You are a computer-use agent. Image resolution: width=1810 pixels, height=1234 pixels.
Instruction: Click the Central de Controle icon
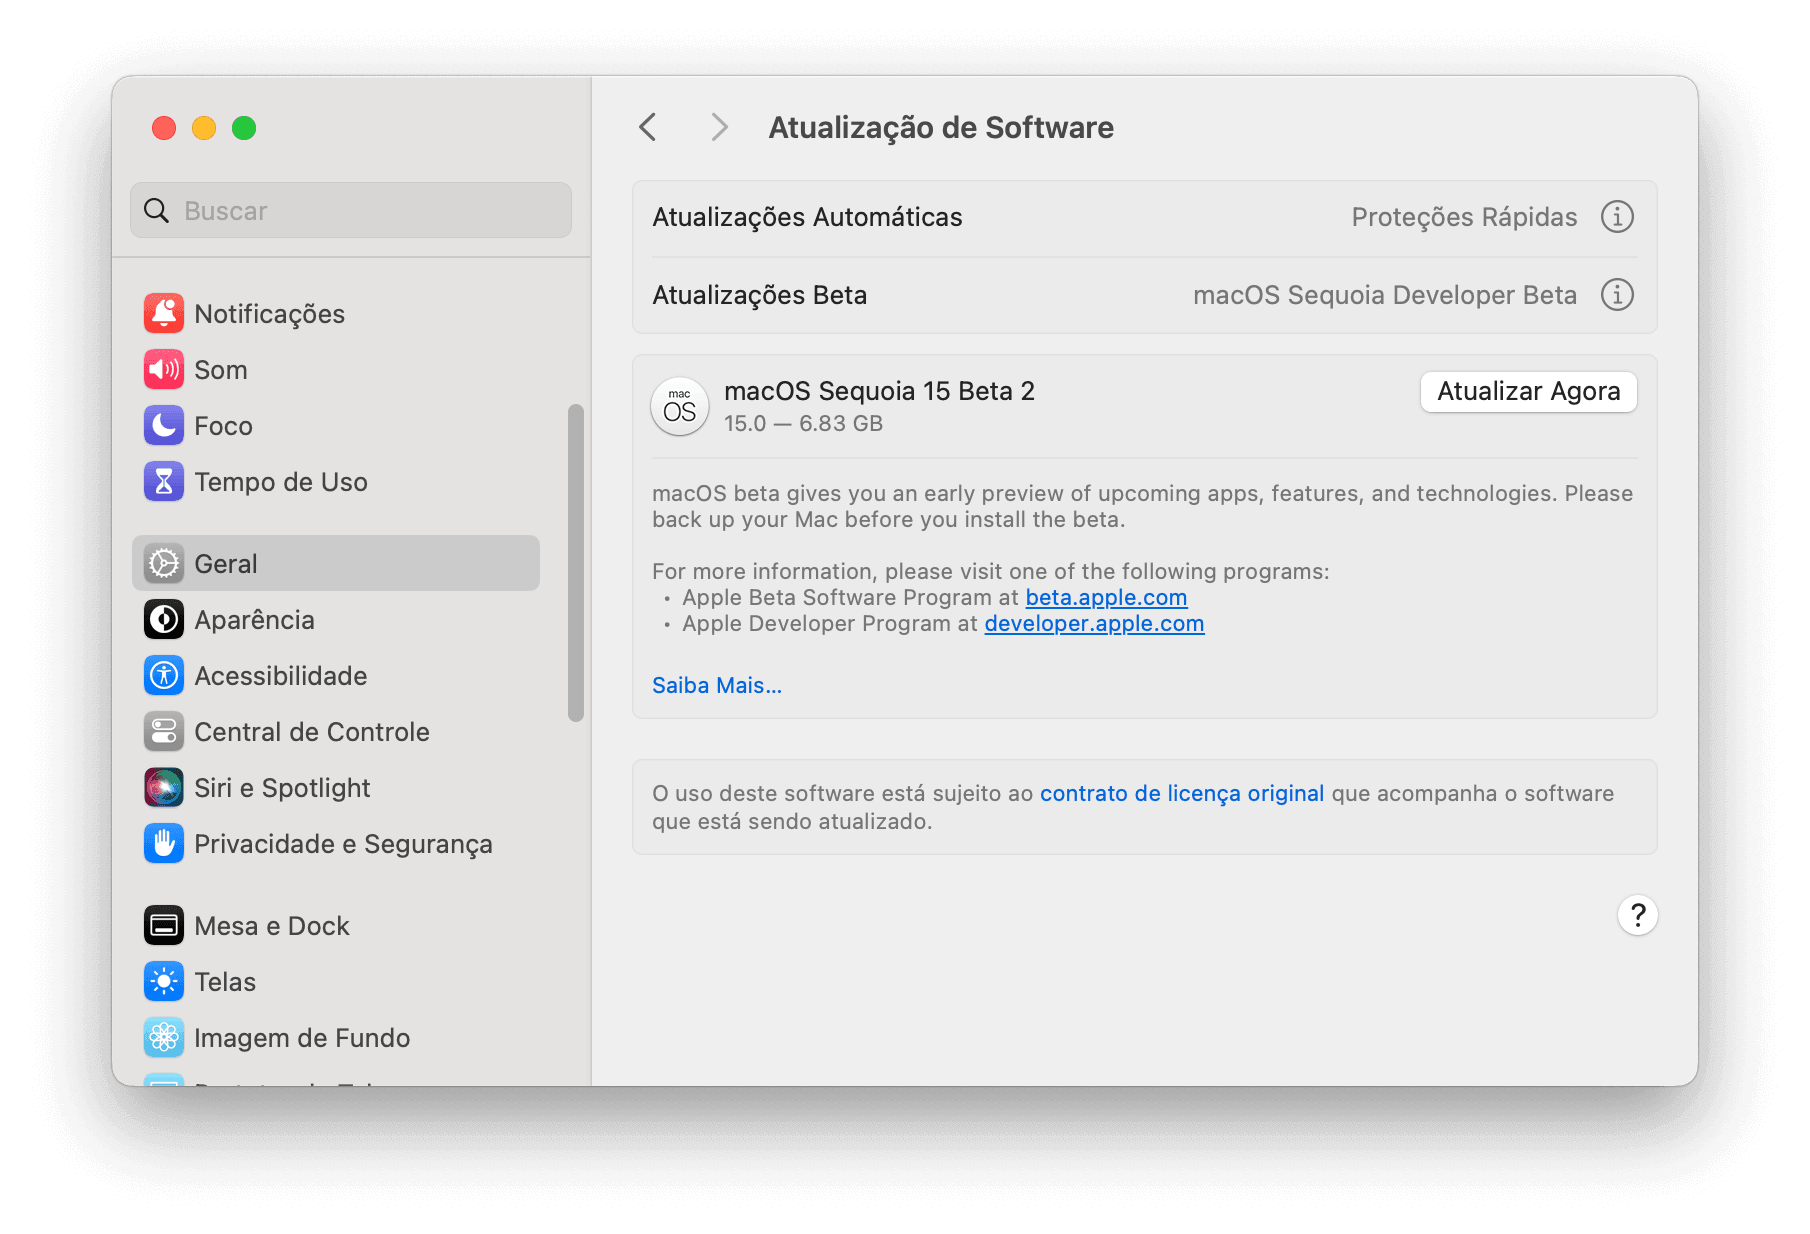164,732
